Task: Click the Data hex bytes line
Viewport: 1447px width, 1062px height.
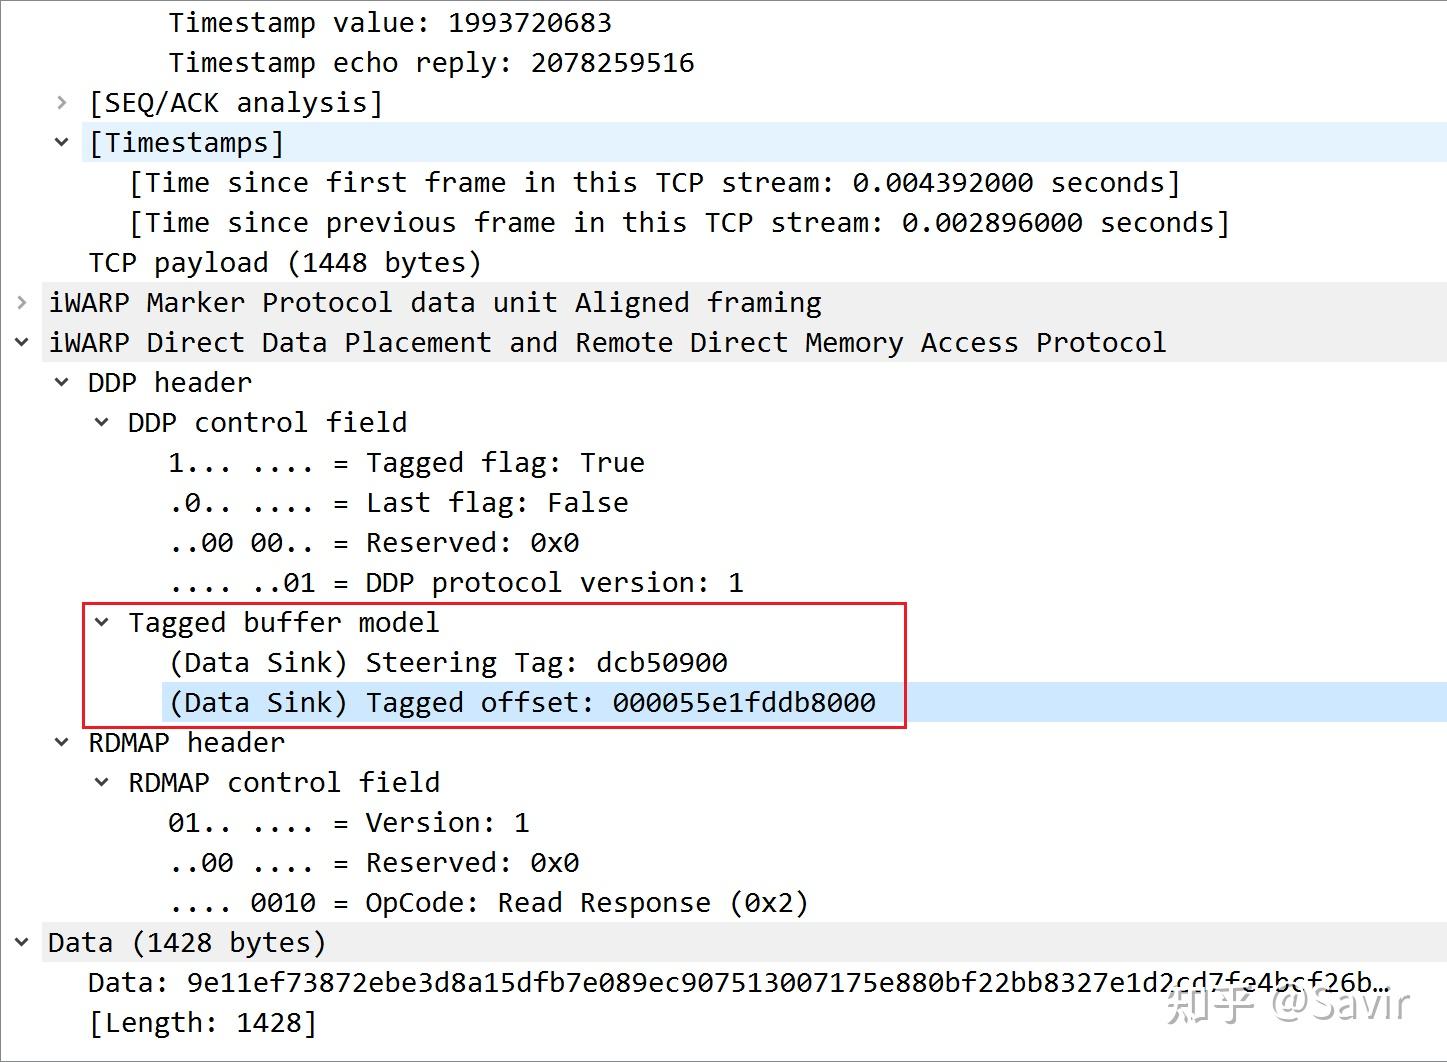Action: 738,982
